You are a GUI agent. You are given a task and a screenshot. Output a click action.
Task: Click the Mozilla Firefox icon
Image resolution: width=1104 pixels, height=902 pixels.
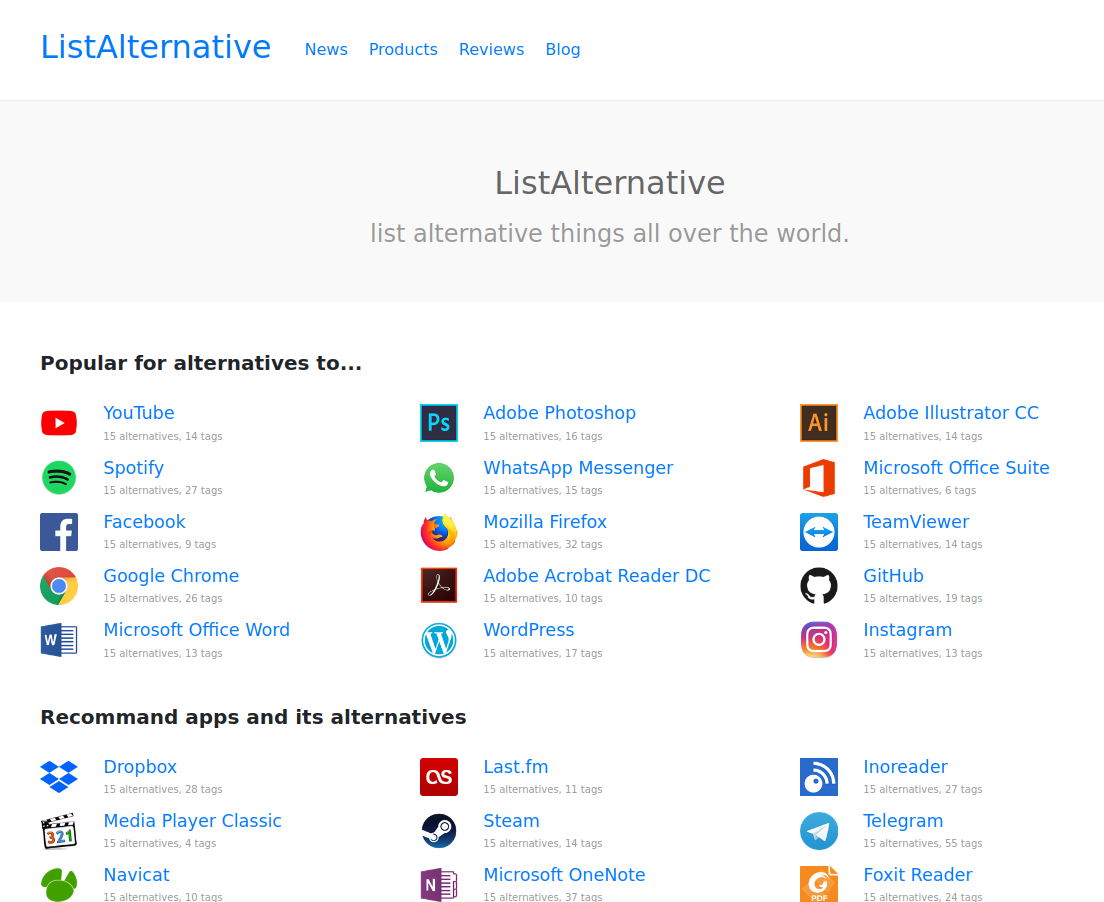(x=439, y=531)
